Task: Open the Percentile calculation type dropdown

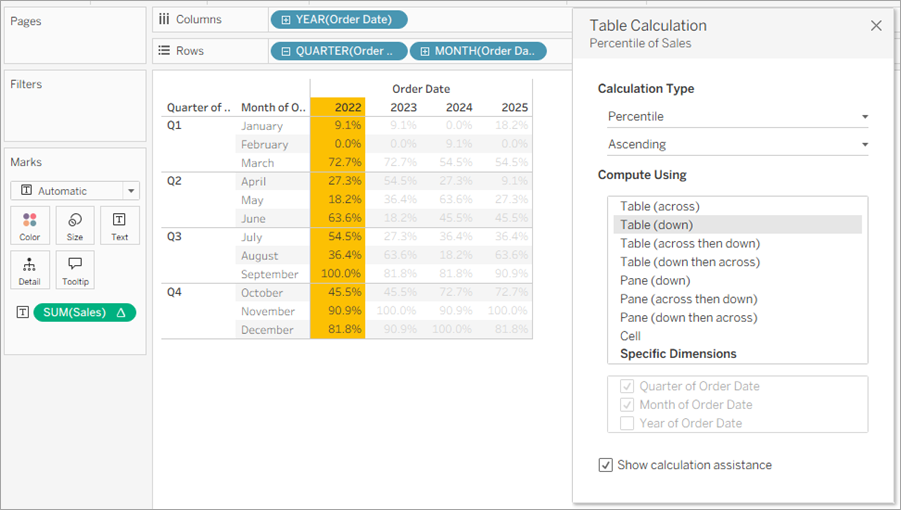Action: click(738, 117)
